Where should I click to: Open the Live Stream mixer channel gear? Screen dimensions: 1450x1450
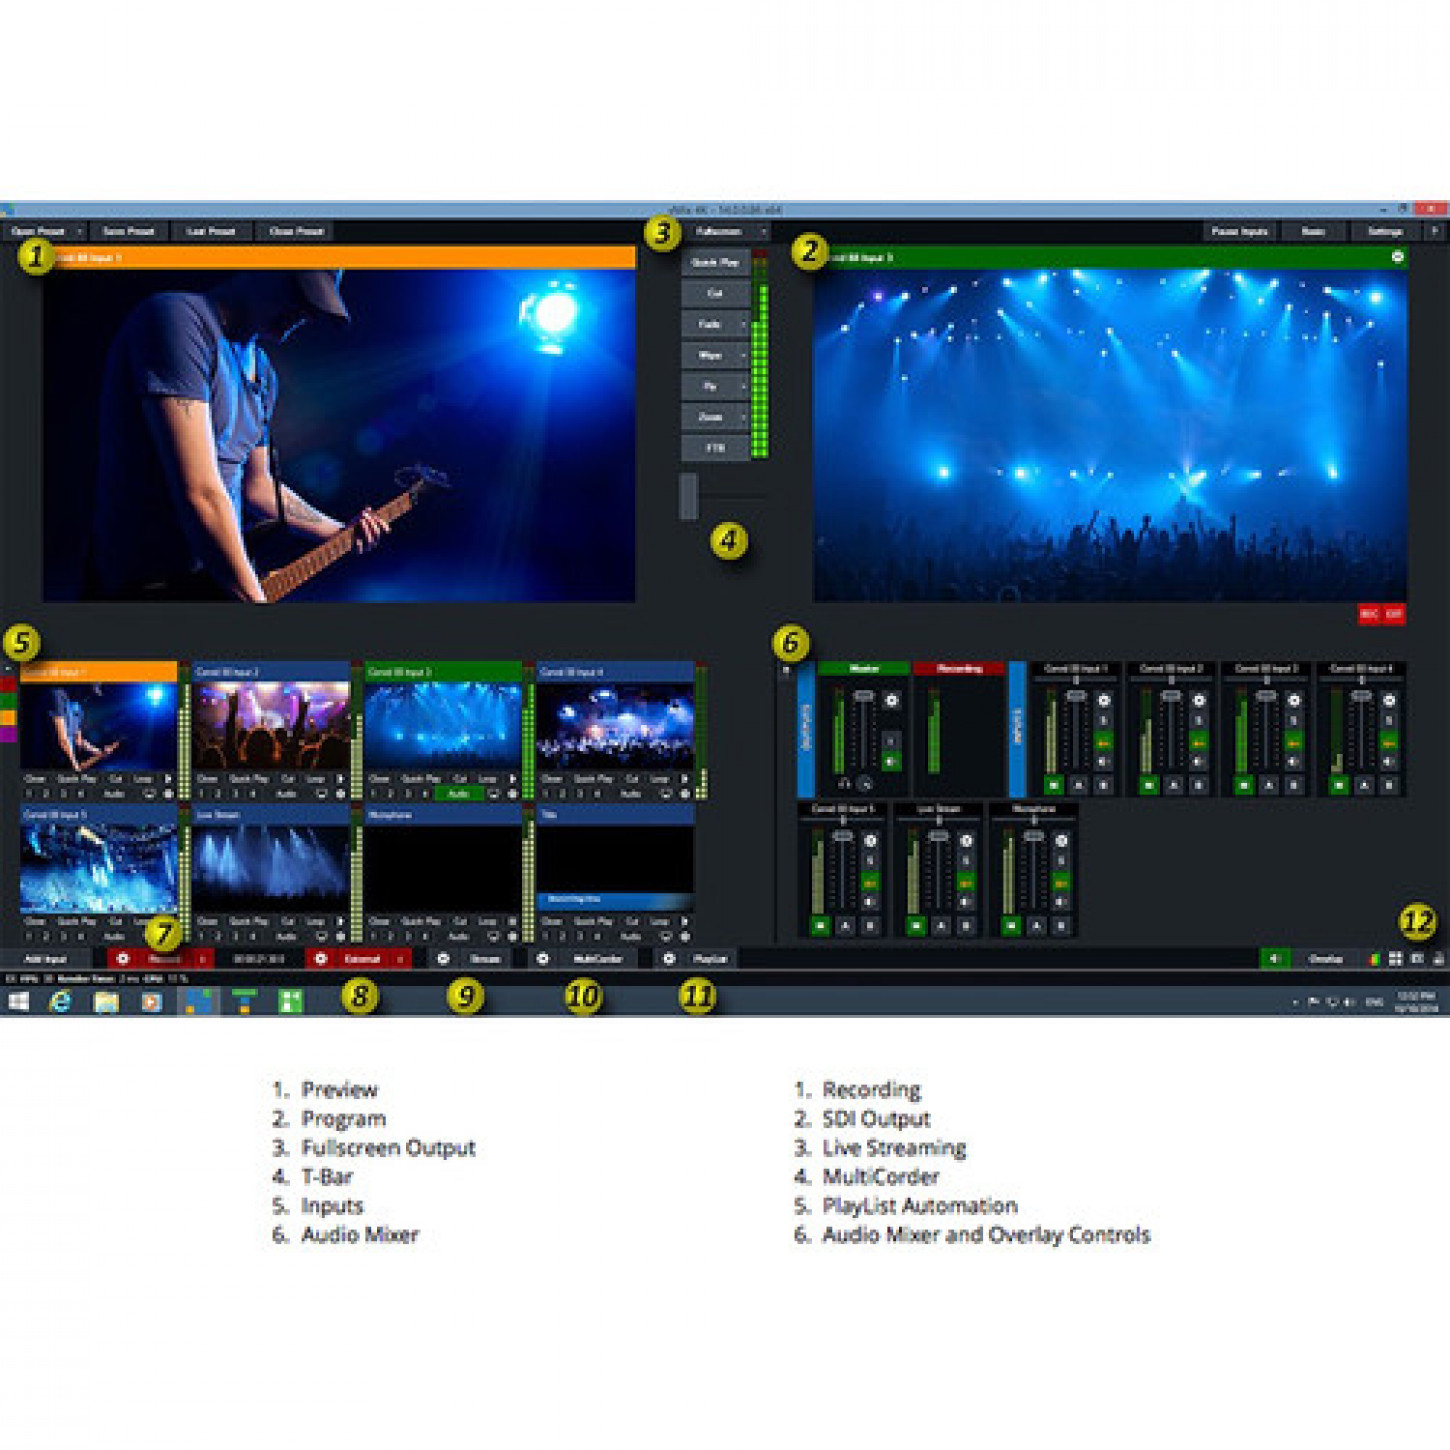(x=966, y=841)
